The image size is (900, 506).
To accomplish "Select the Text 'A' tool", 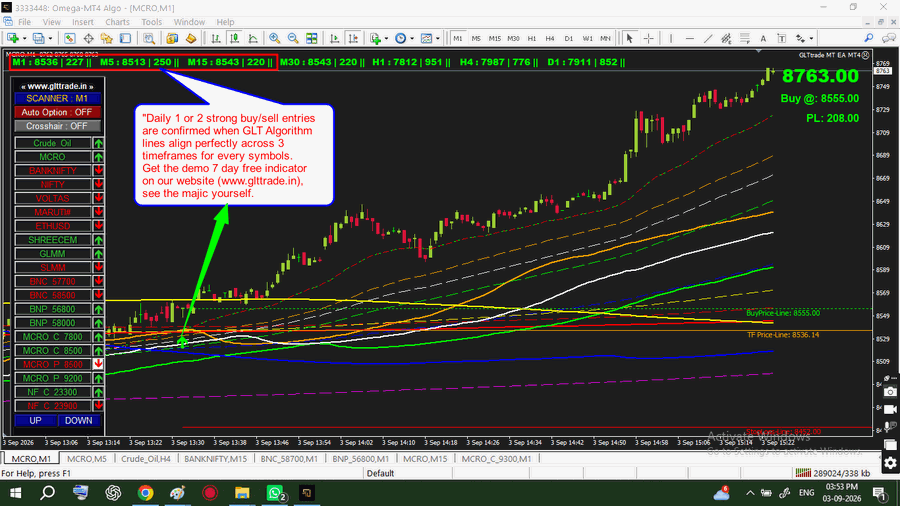I will (763, 38).
